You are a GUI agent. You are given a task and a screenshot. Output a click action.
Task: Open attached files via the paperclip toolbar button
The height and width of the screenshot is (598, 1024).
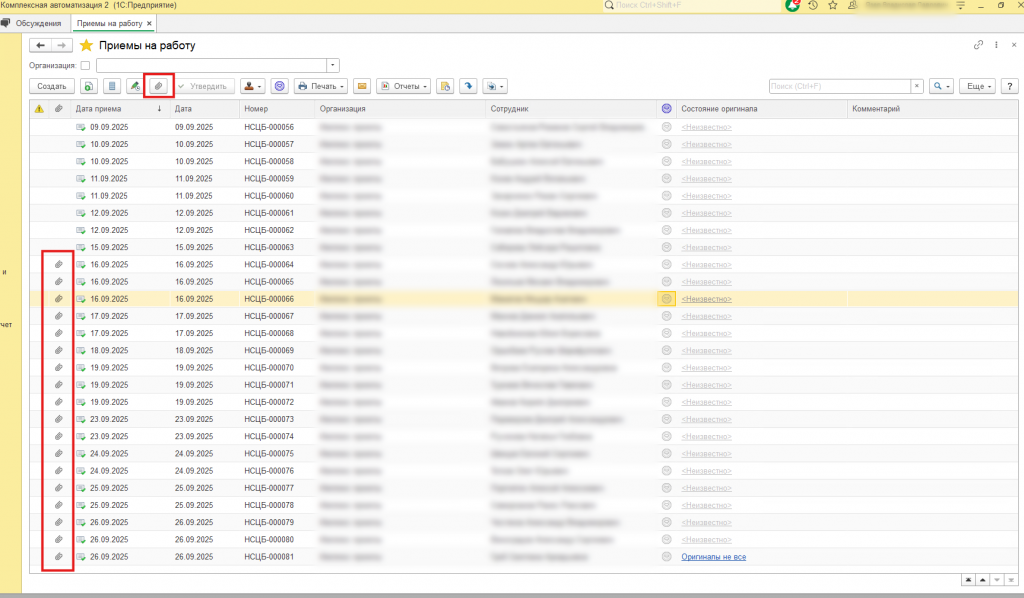pyautogui.click(x=158, y=86)
